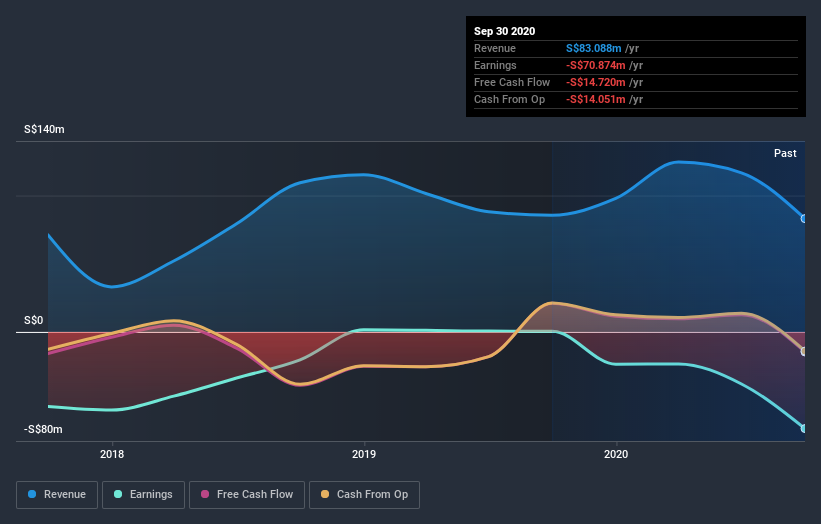Click the -S$14.051m cash from op value
This screenshot has height=524, width=821.
(x=595, y=99)
